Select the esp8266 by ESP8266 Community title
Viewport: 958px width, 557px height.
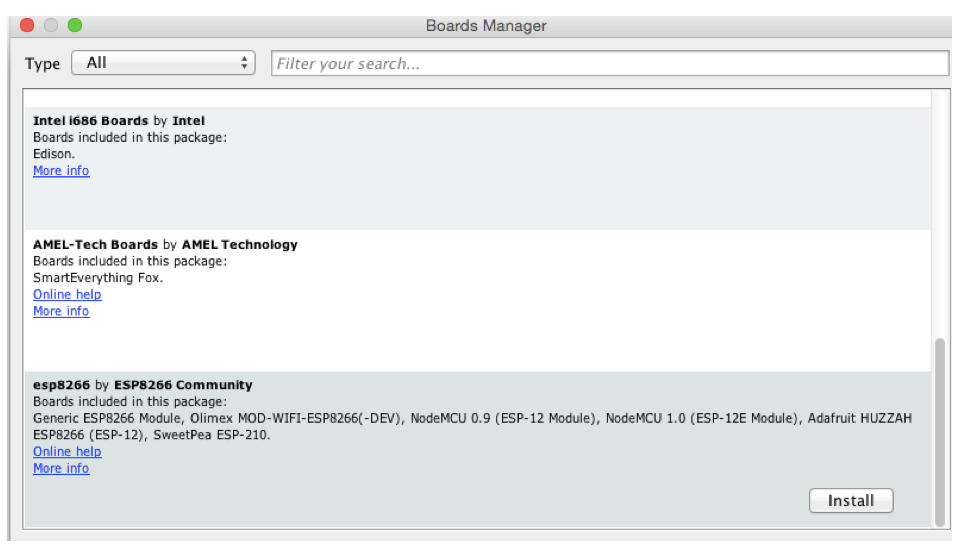coord(142,385)
